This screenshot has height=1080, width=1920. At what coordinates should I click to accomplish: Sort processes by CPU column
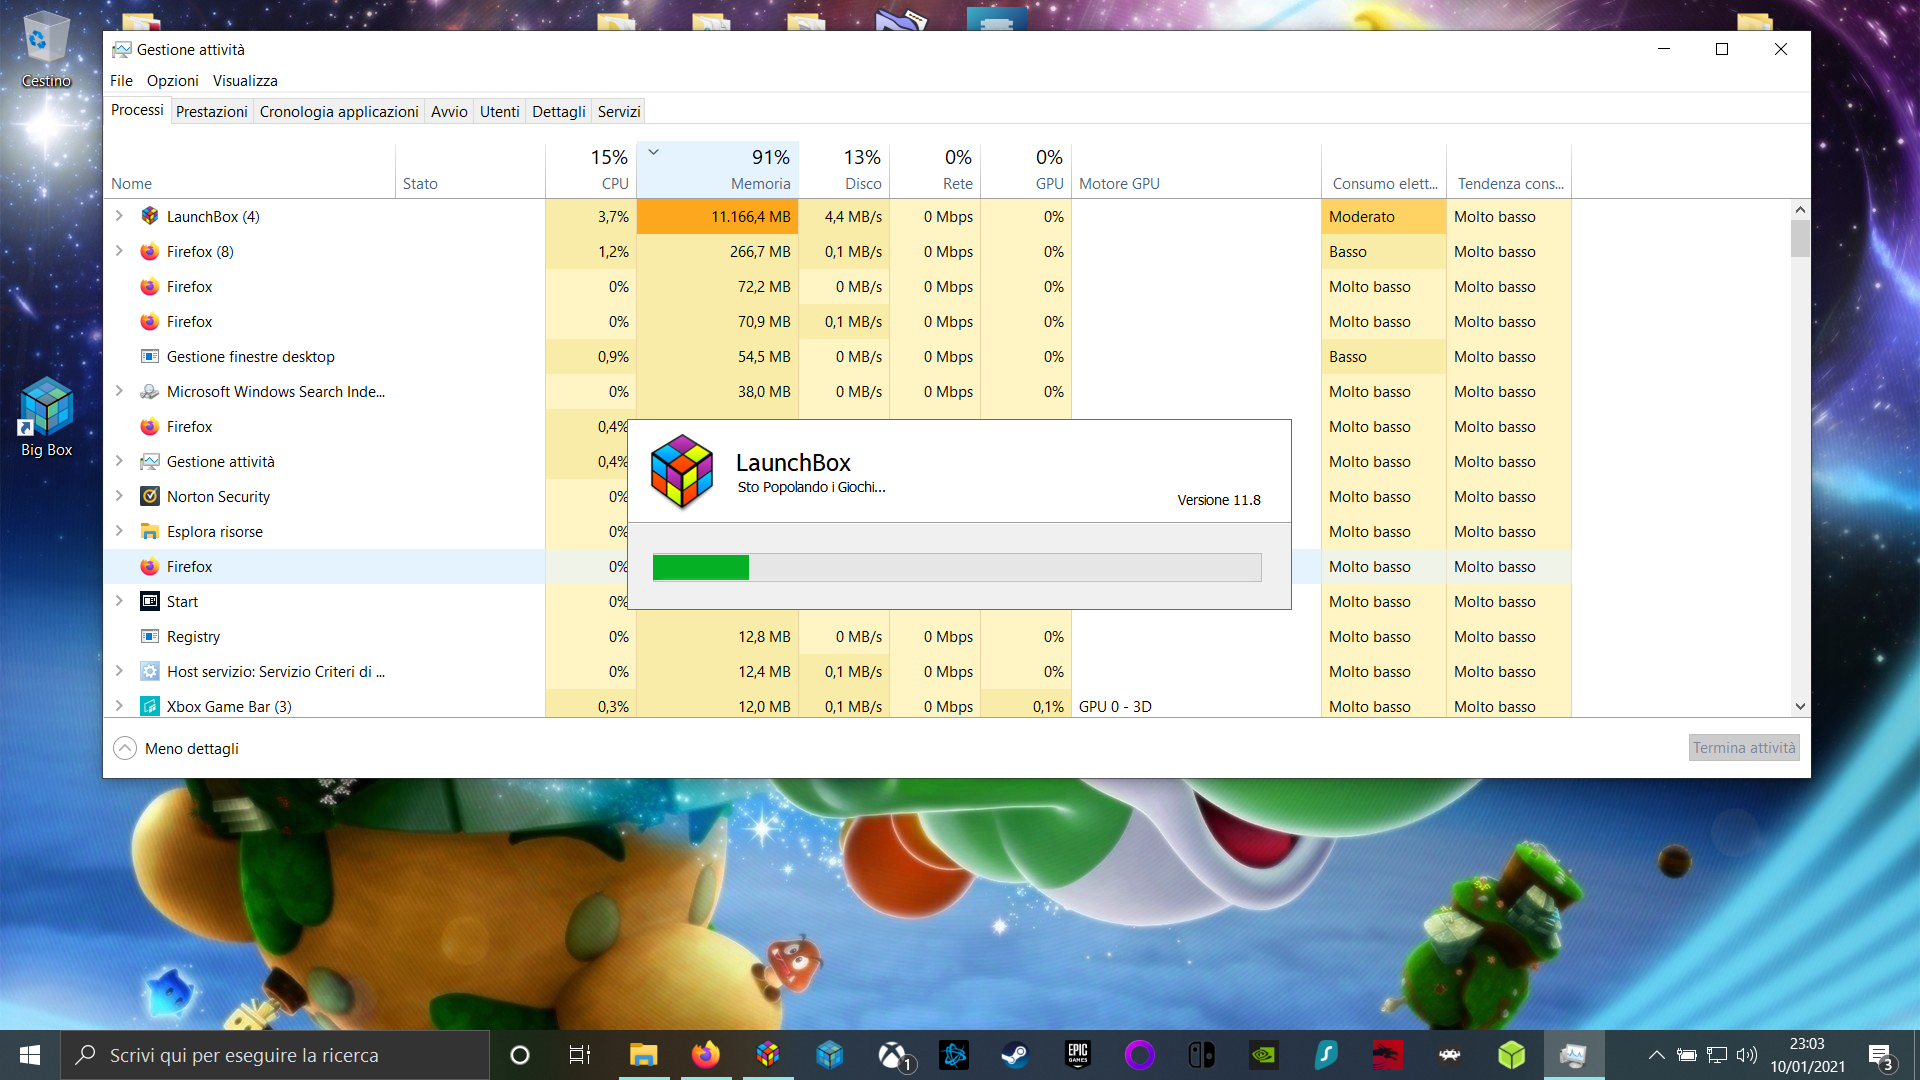coord(591,170)
